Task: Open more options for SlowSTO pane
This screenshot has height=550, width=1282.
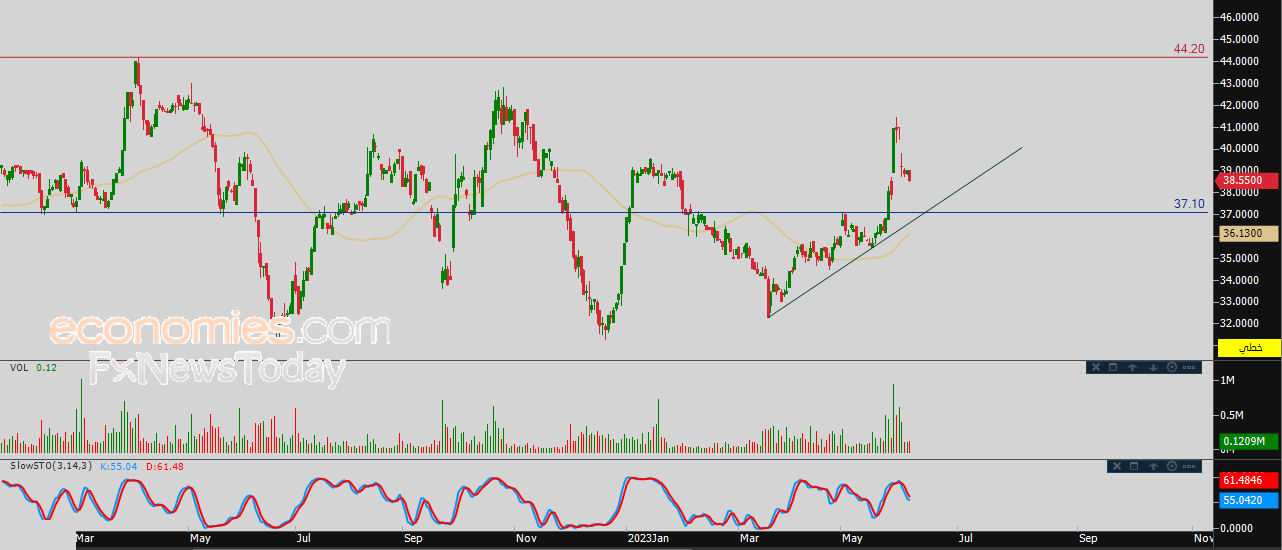Action: coord(1189,466)
